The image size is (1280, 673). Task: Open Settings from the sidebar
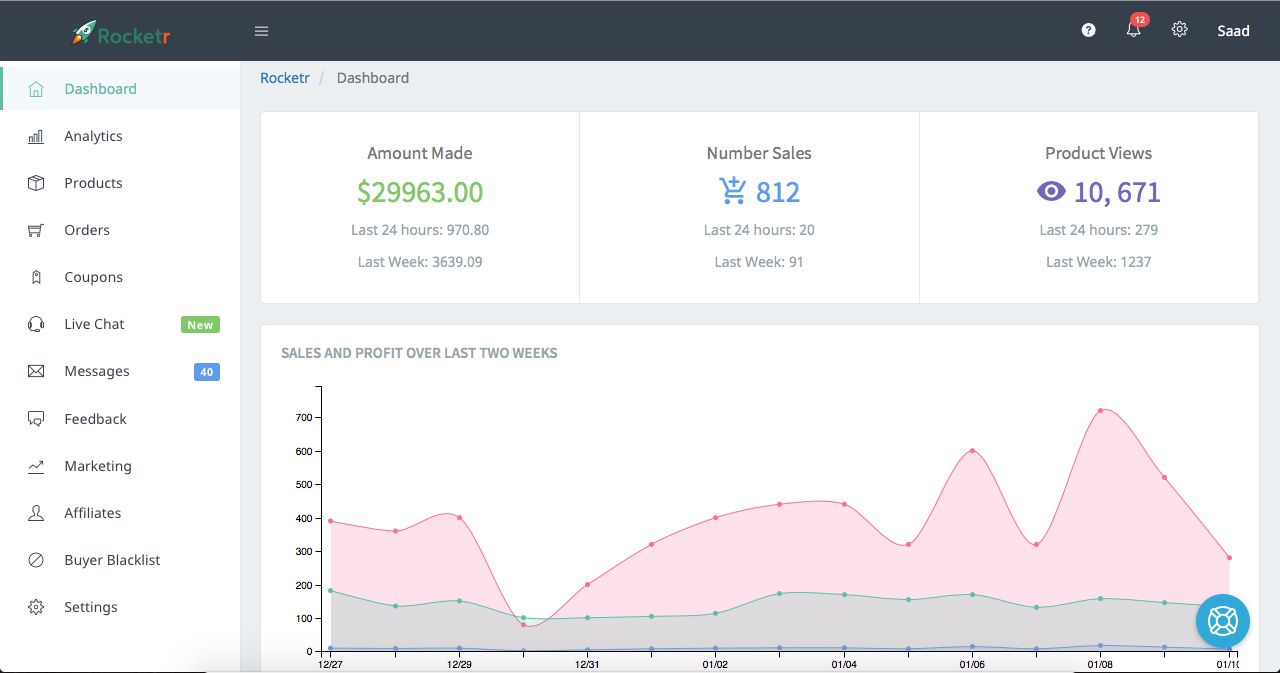(x=90, y=607)
